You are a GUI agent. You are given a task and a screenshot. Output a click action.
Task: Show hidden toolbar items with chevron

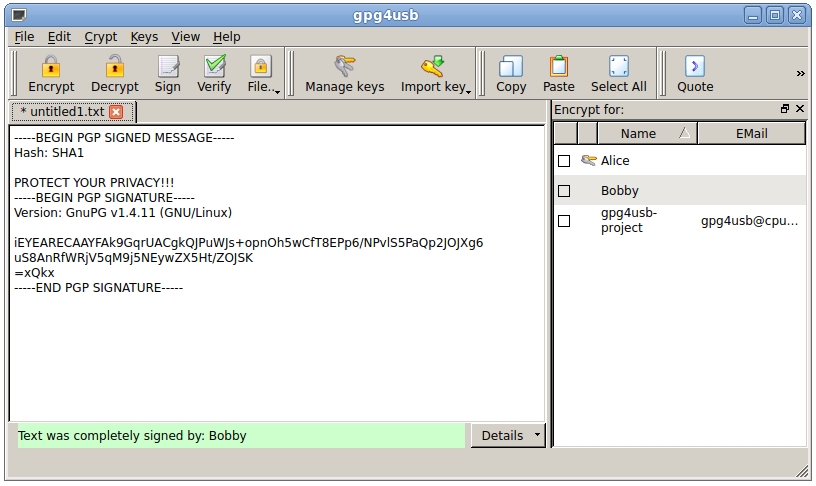point(800,73)
